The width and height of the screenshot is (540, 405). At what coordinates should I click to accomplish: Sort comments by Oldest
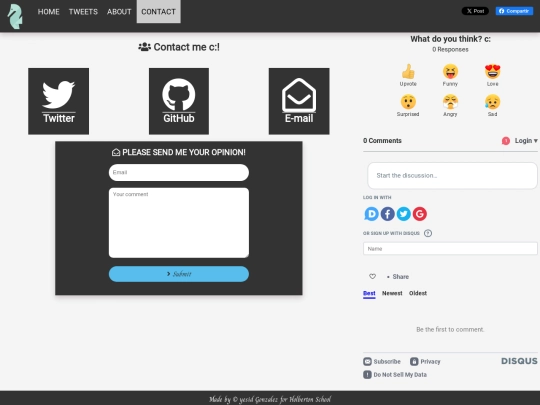point(418,293)
